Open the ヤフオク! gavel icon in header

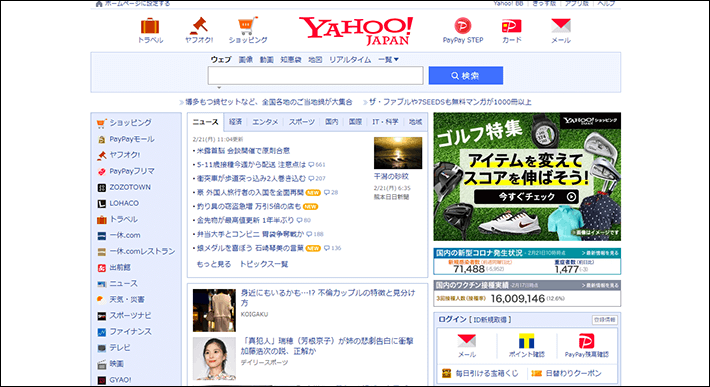(198, 26)
